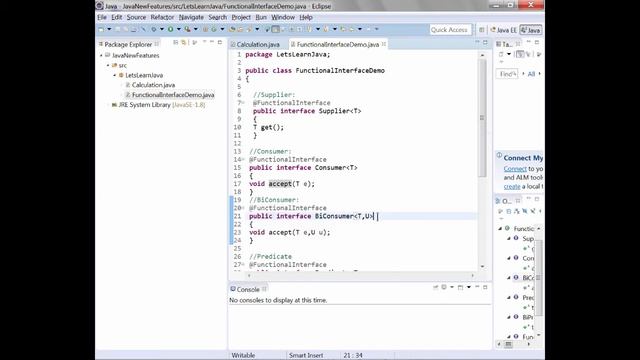The width and height of the screenshot is (640, 360).
Task: Click the Pin Console icon
Action: [436, 287]
